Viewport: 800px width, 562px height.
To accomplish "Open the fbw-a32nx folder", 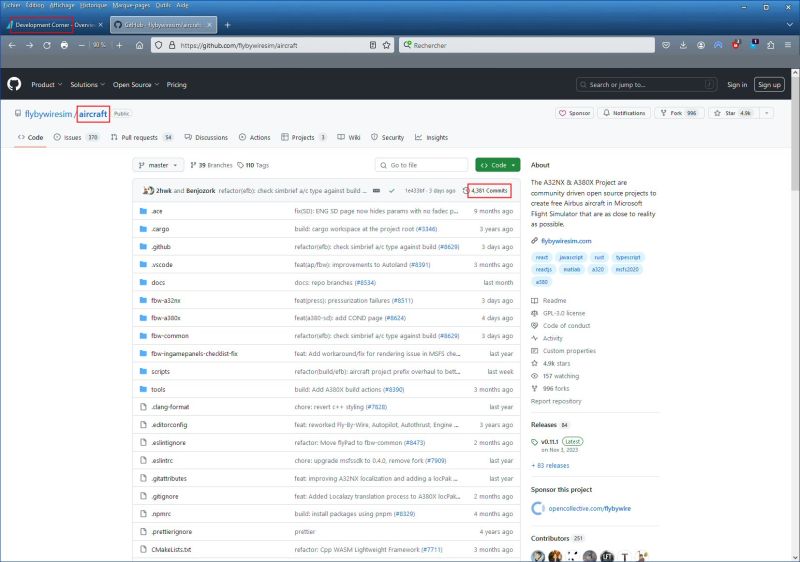I will click(x=165, y=300).
